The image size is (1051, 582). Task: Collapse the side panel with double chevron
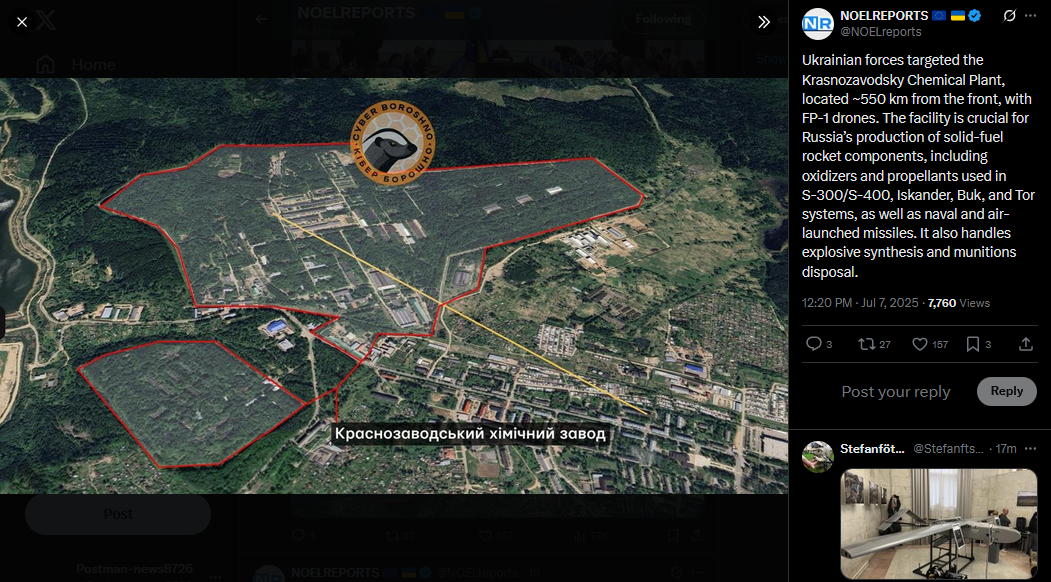(x=763, y=22)
